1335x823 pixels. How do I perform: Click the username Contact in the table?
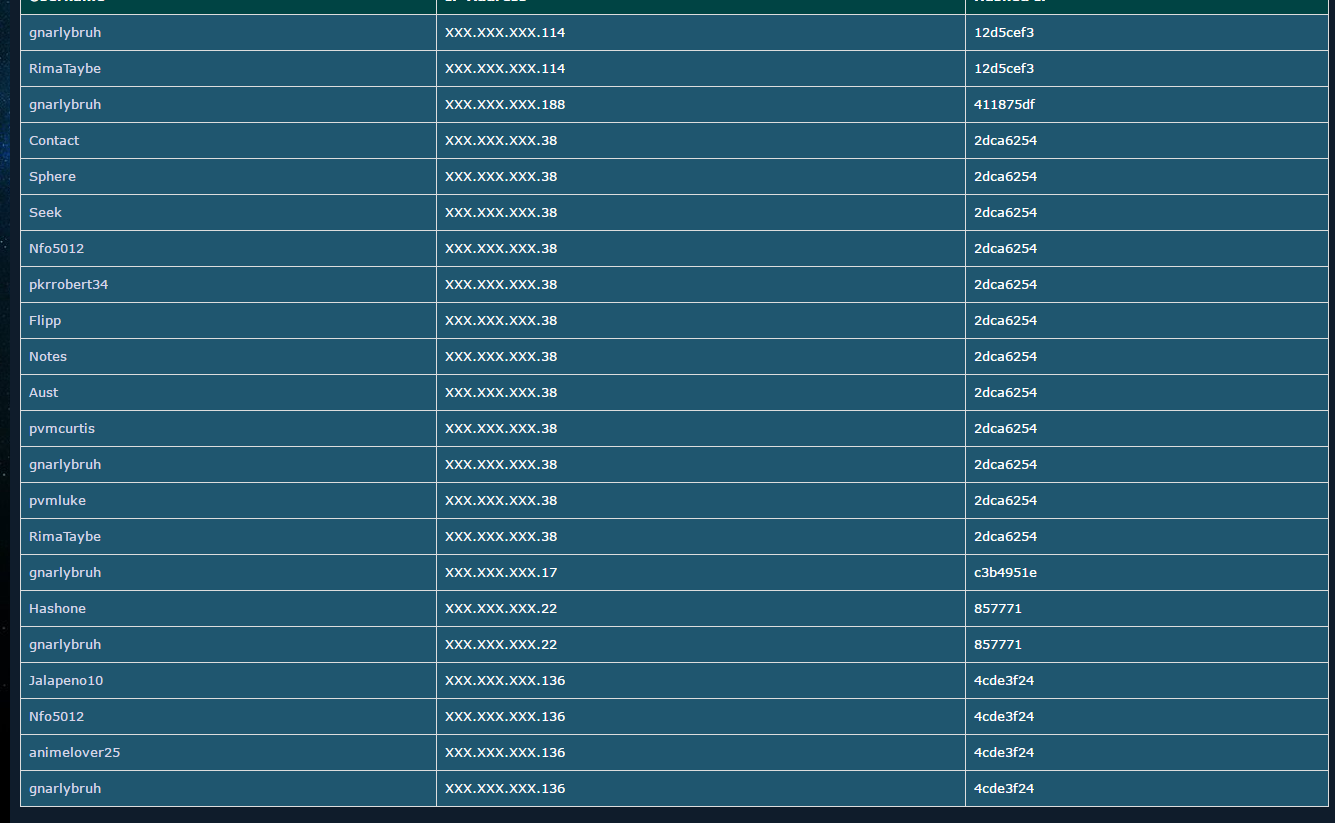pyautogui.click(x=54, y=141)
